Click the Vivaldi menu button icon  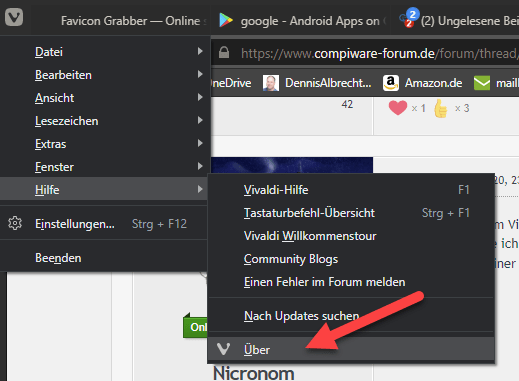tap(14, 17)
